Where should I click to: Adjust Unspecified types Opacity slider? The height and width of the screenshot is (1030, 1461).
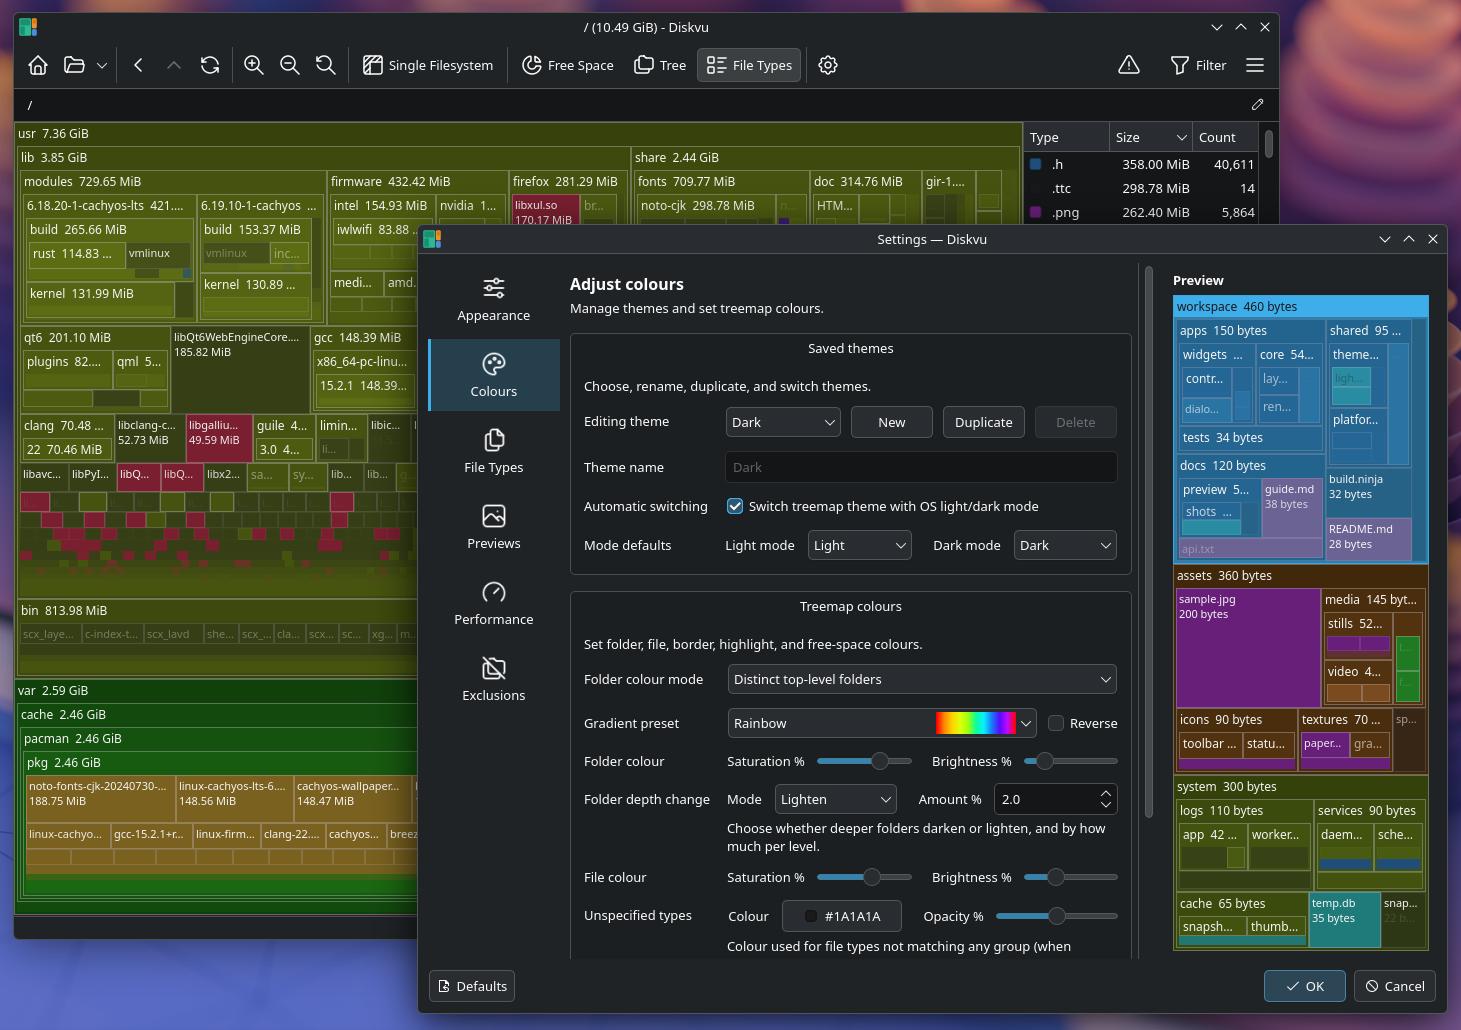point(1057,916)
